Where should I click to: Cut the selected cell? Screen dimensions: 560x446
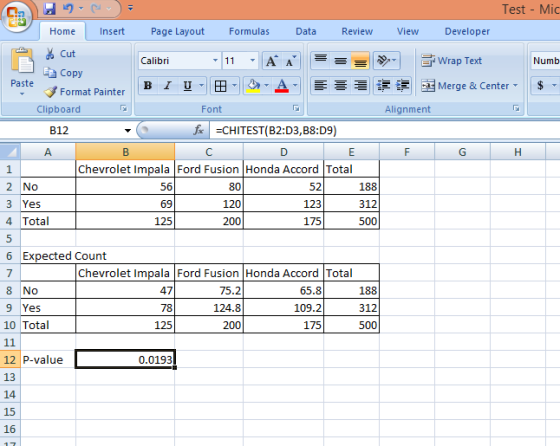[60, 54]
